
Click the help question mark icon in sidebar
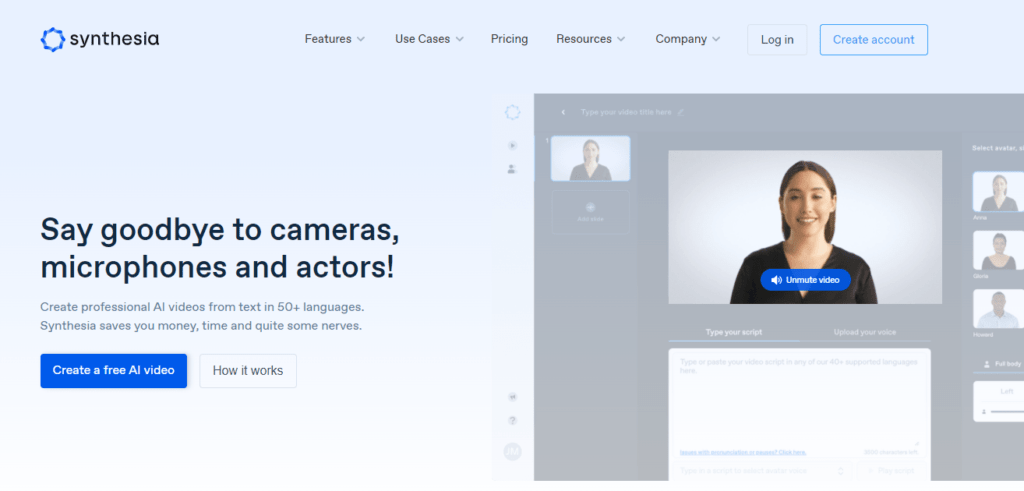pyautogui.click(x=513, y=420)
